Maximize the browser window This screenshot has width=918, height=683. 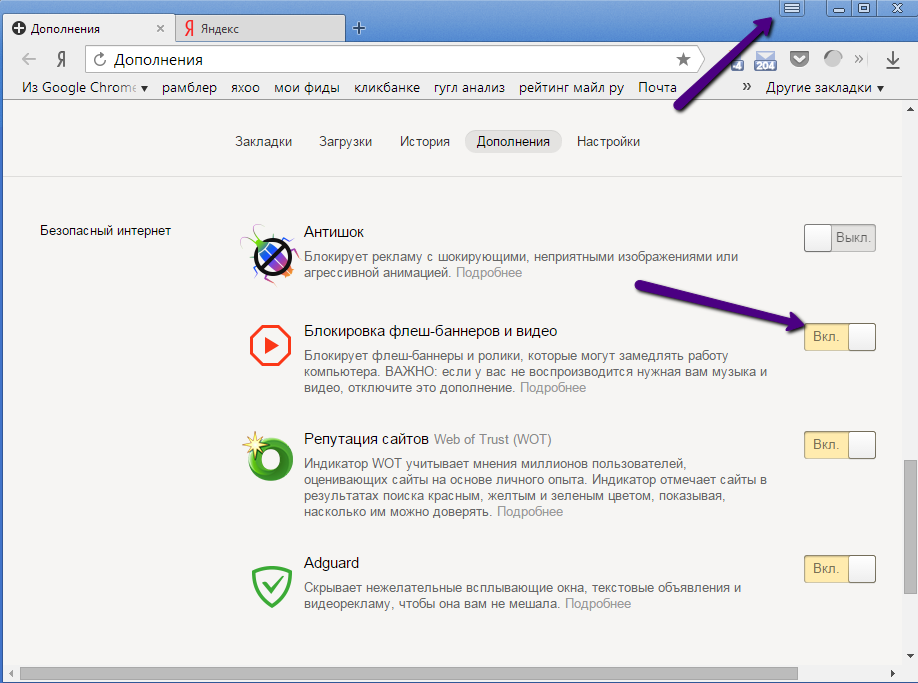click(864, 8)
